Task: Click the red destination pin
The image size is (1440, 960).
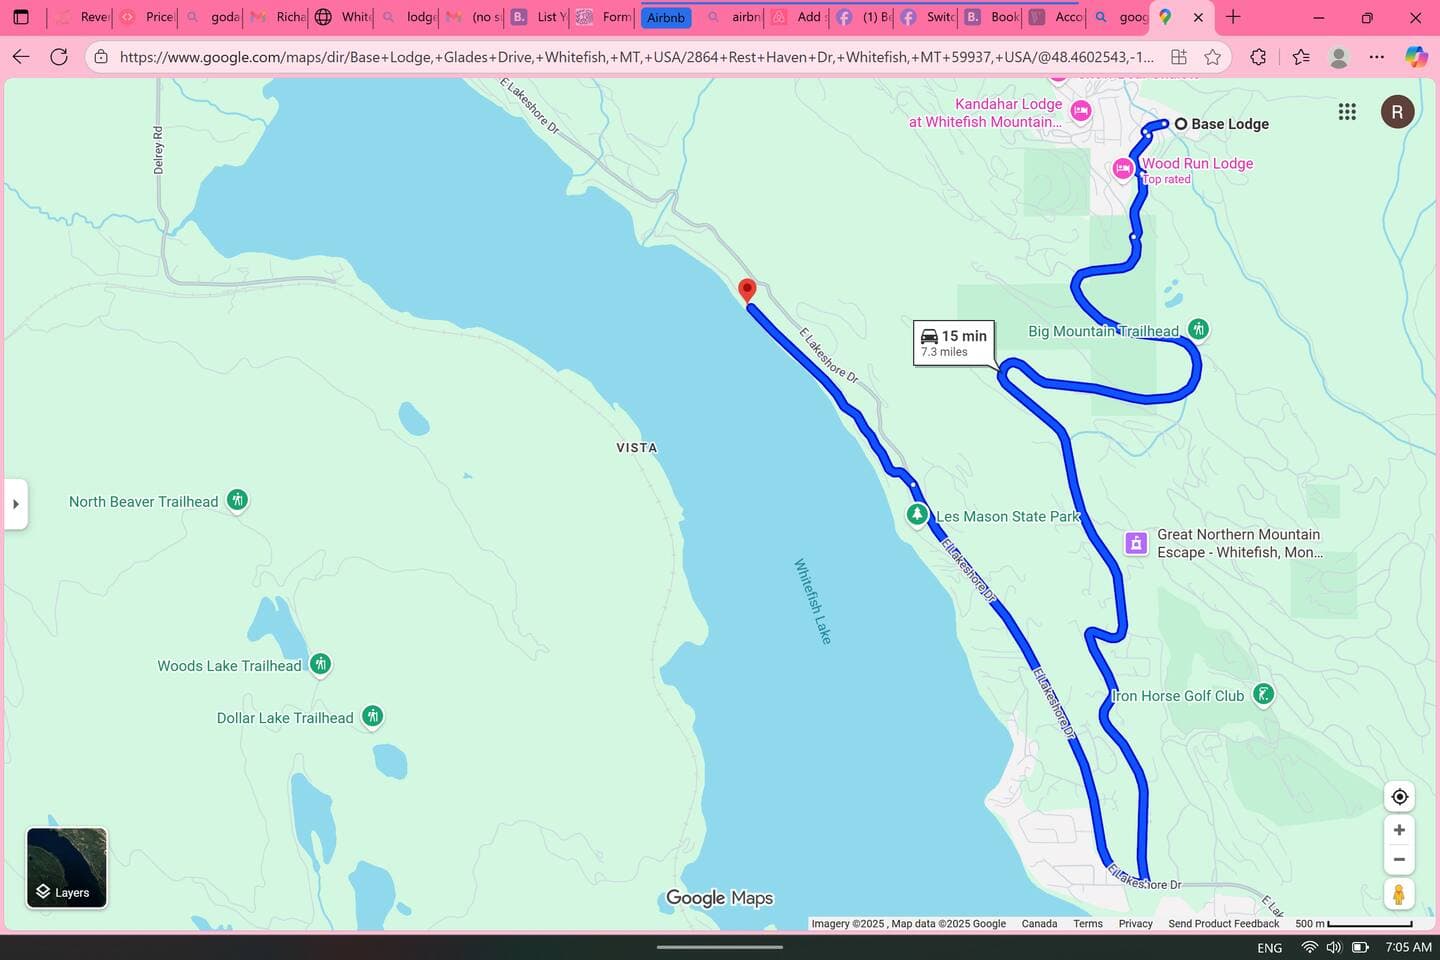Action: tap(747, 290)
